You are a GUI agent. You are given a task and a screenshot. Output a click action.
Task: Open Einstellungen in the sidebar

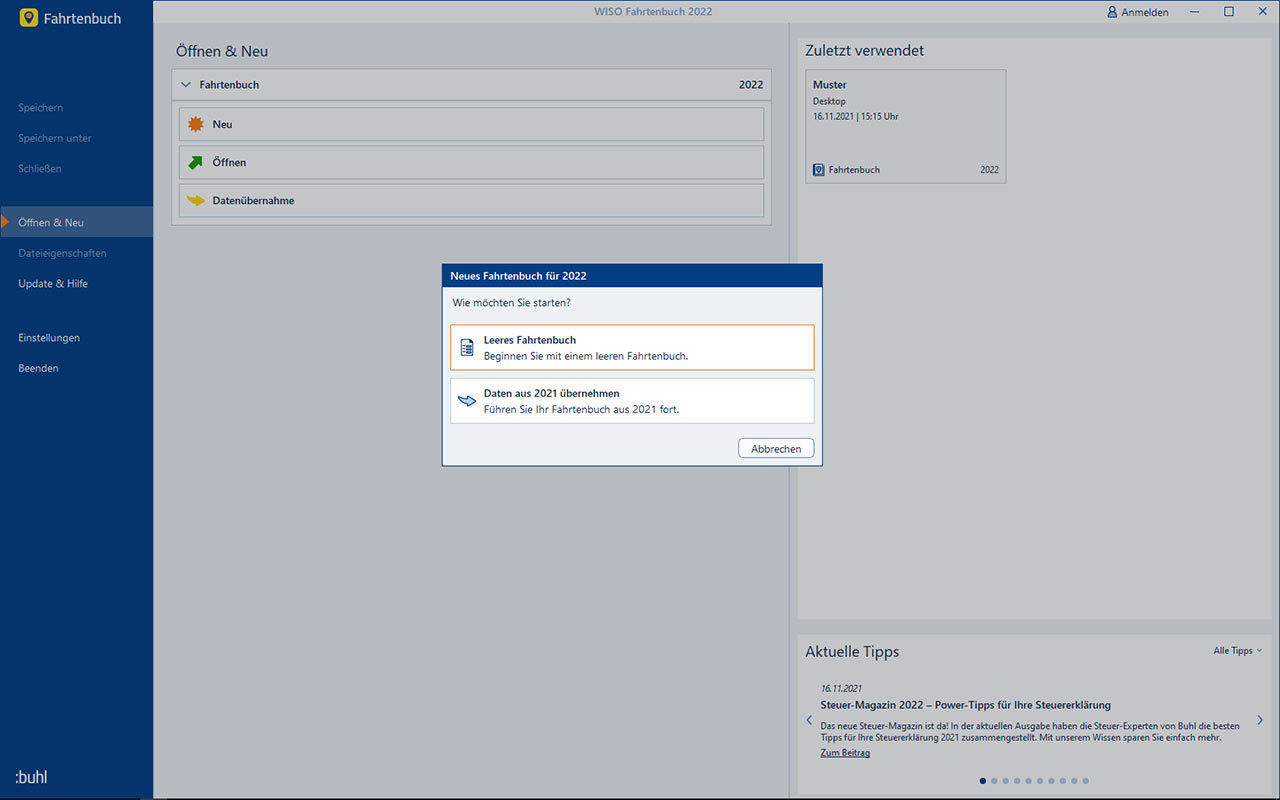click(x=49, y=338)
